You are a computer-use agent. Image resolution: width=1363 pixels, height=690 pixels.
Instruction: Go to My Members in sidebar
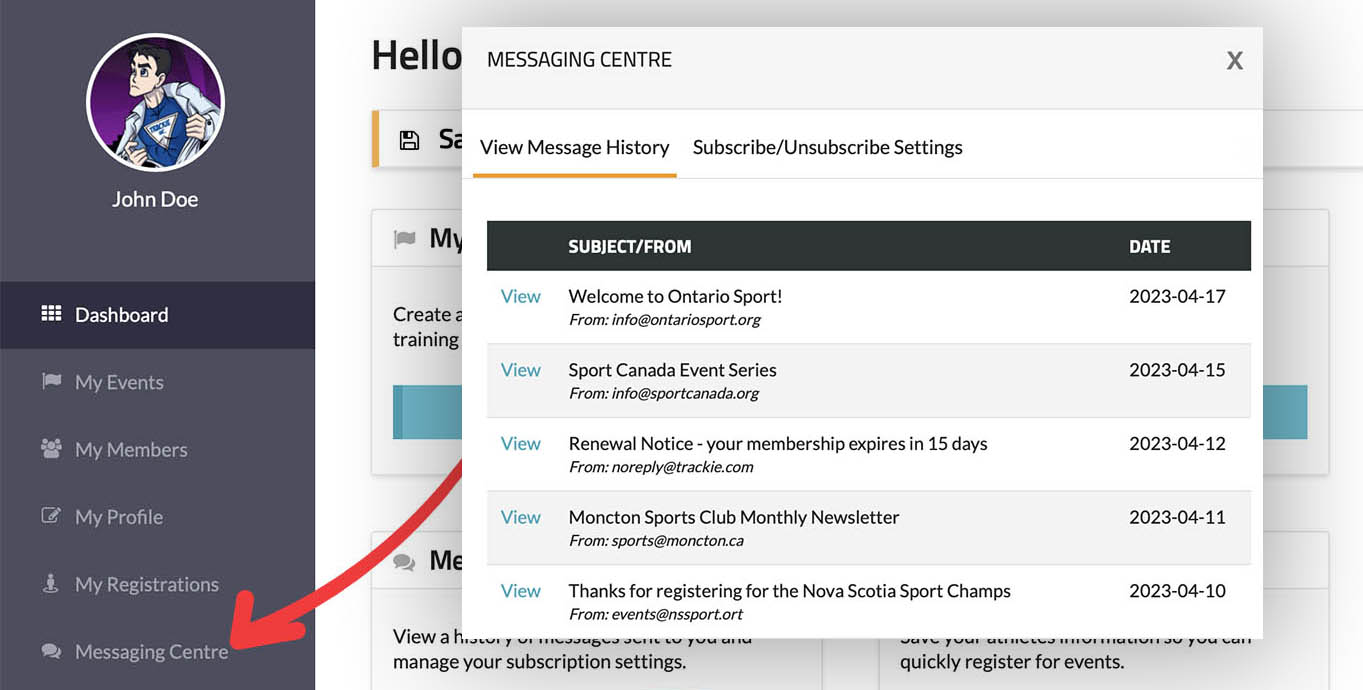[131, 450]
